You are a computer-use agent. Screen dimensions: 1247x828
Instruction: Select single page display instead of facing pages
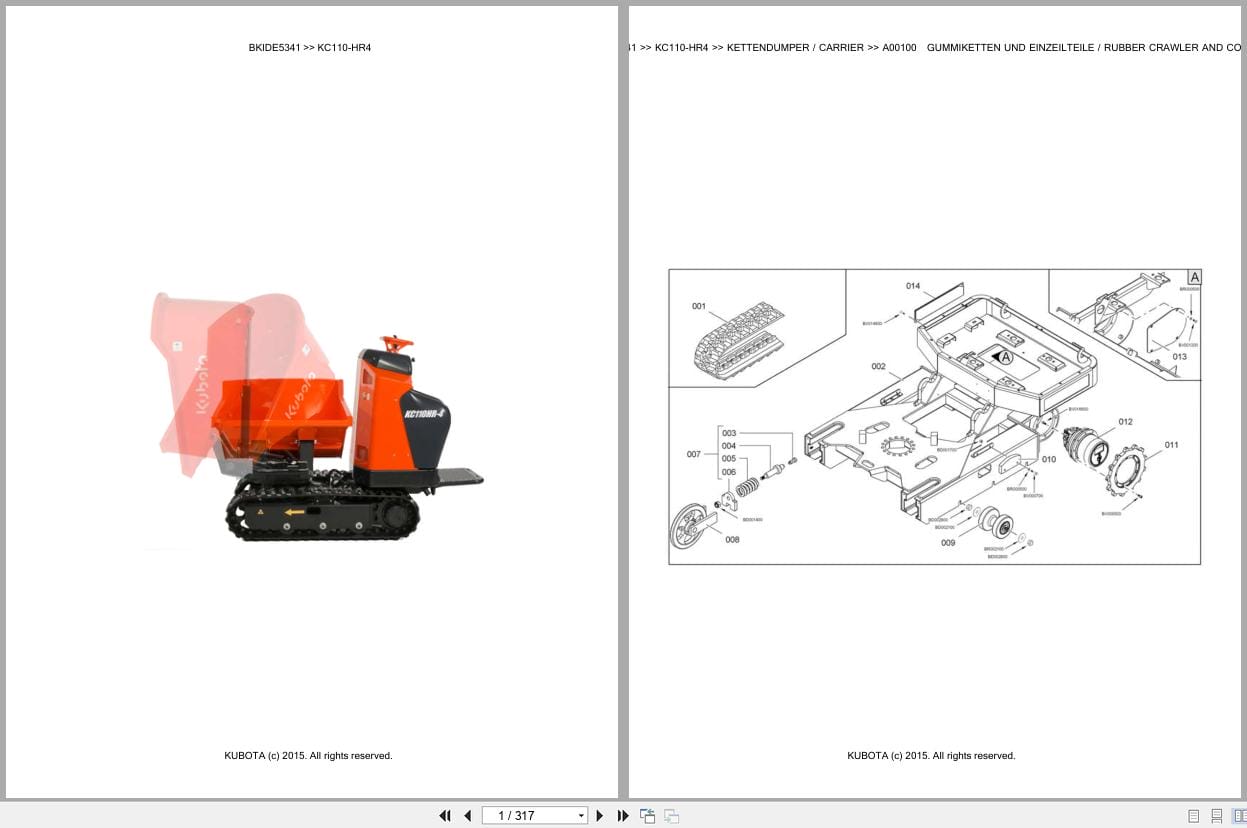pyautogui.click(x=1193, y=817)
